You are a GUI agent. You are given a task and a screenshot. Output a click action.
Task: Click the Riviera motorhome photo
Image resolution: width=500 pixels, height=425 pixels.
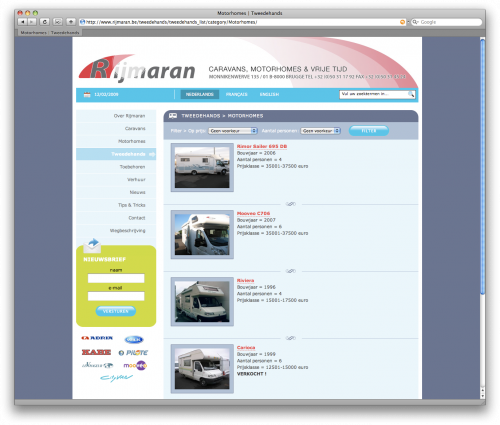tap(202, 301)
